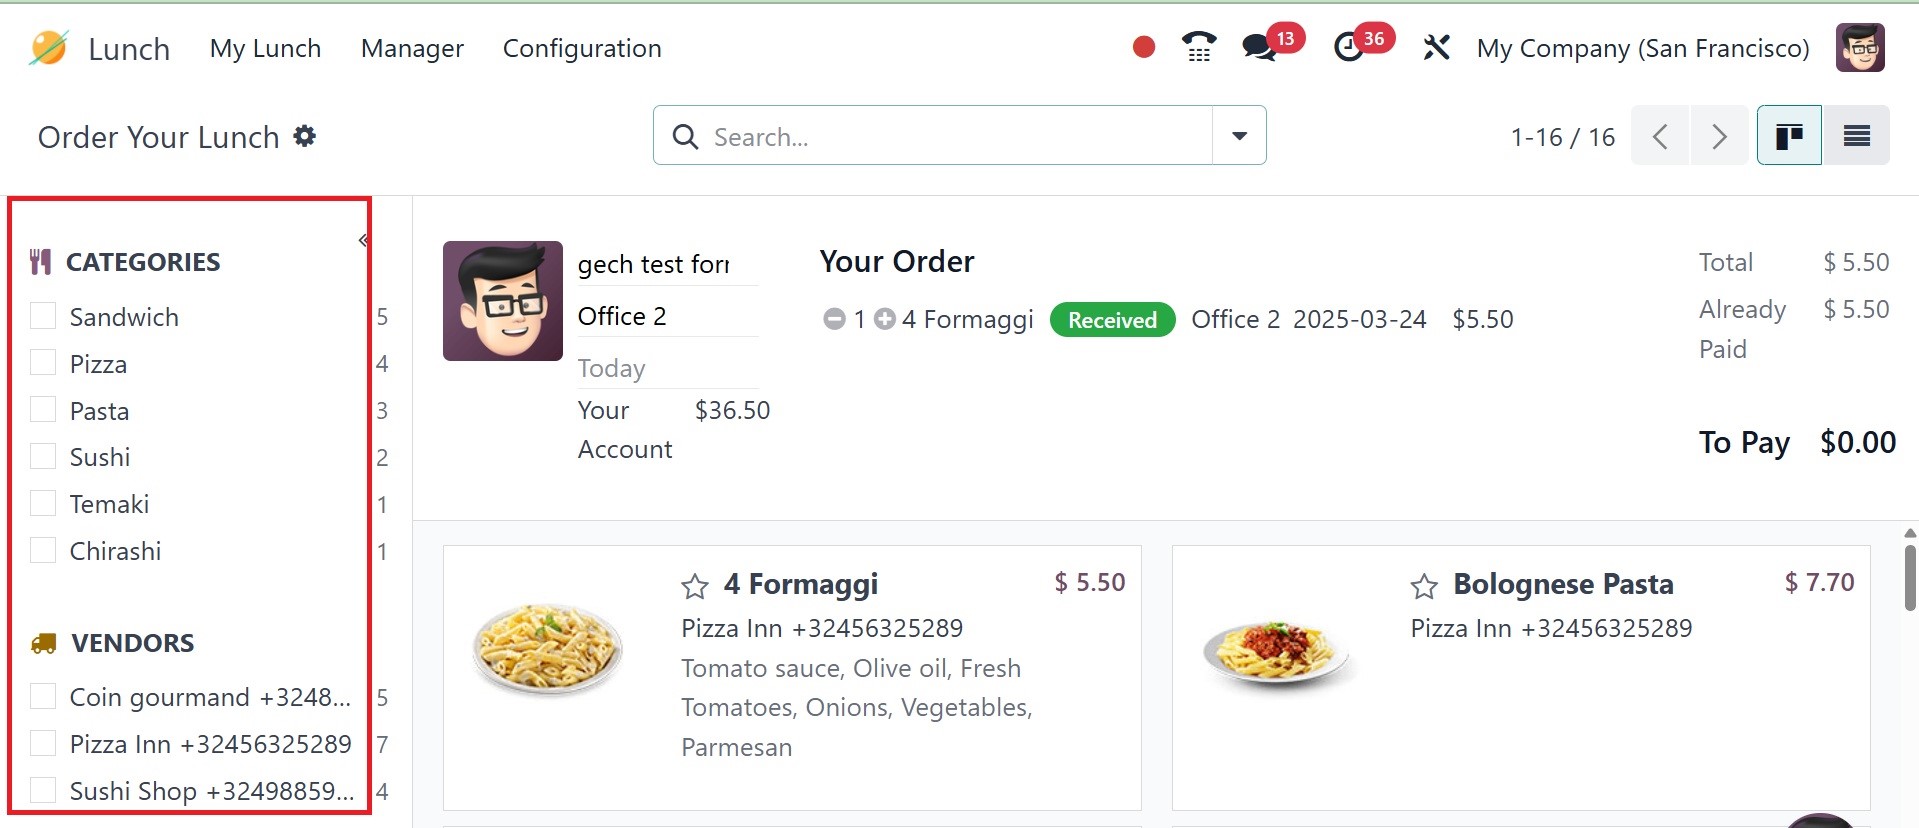Switch to kanban view
The width and height of the screenshot is (1919, 828).
coord(1789,136)
